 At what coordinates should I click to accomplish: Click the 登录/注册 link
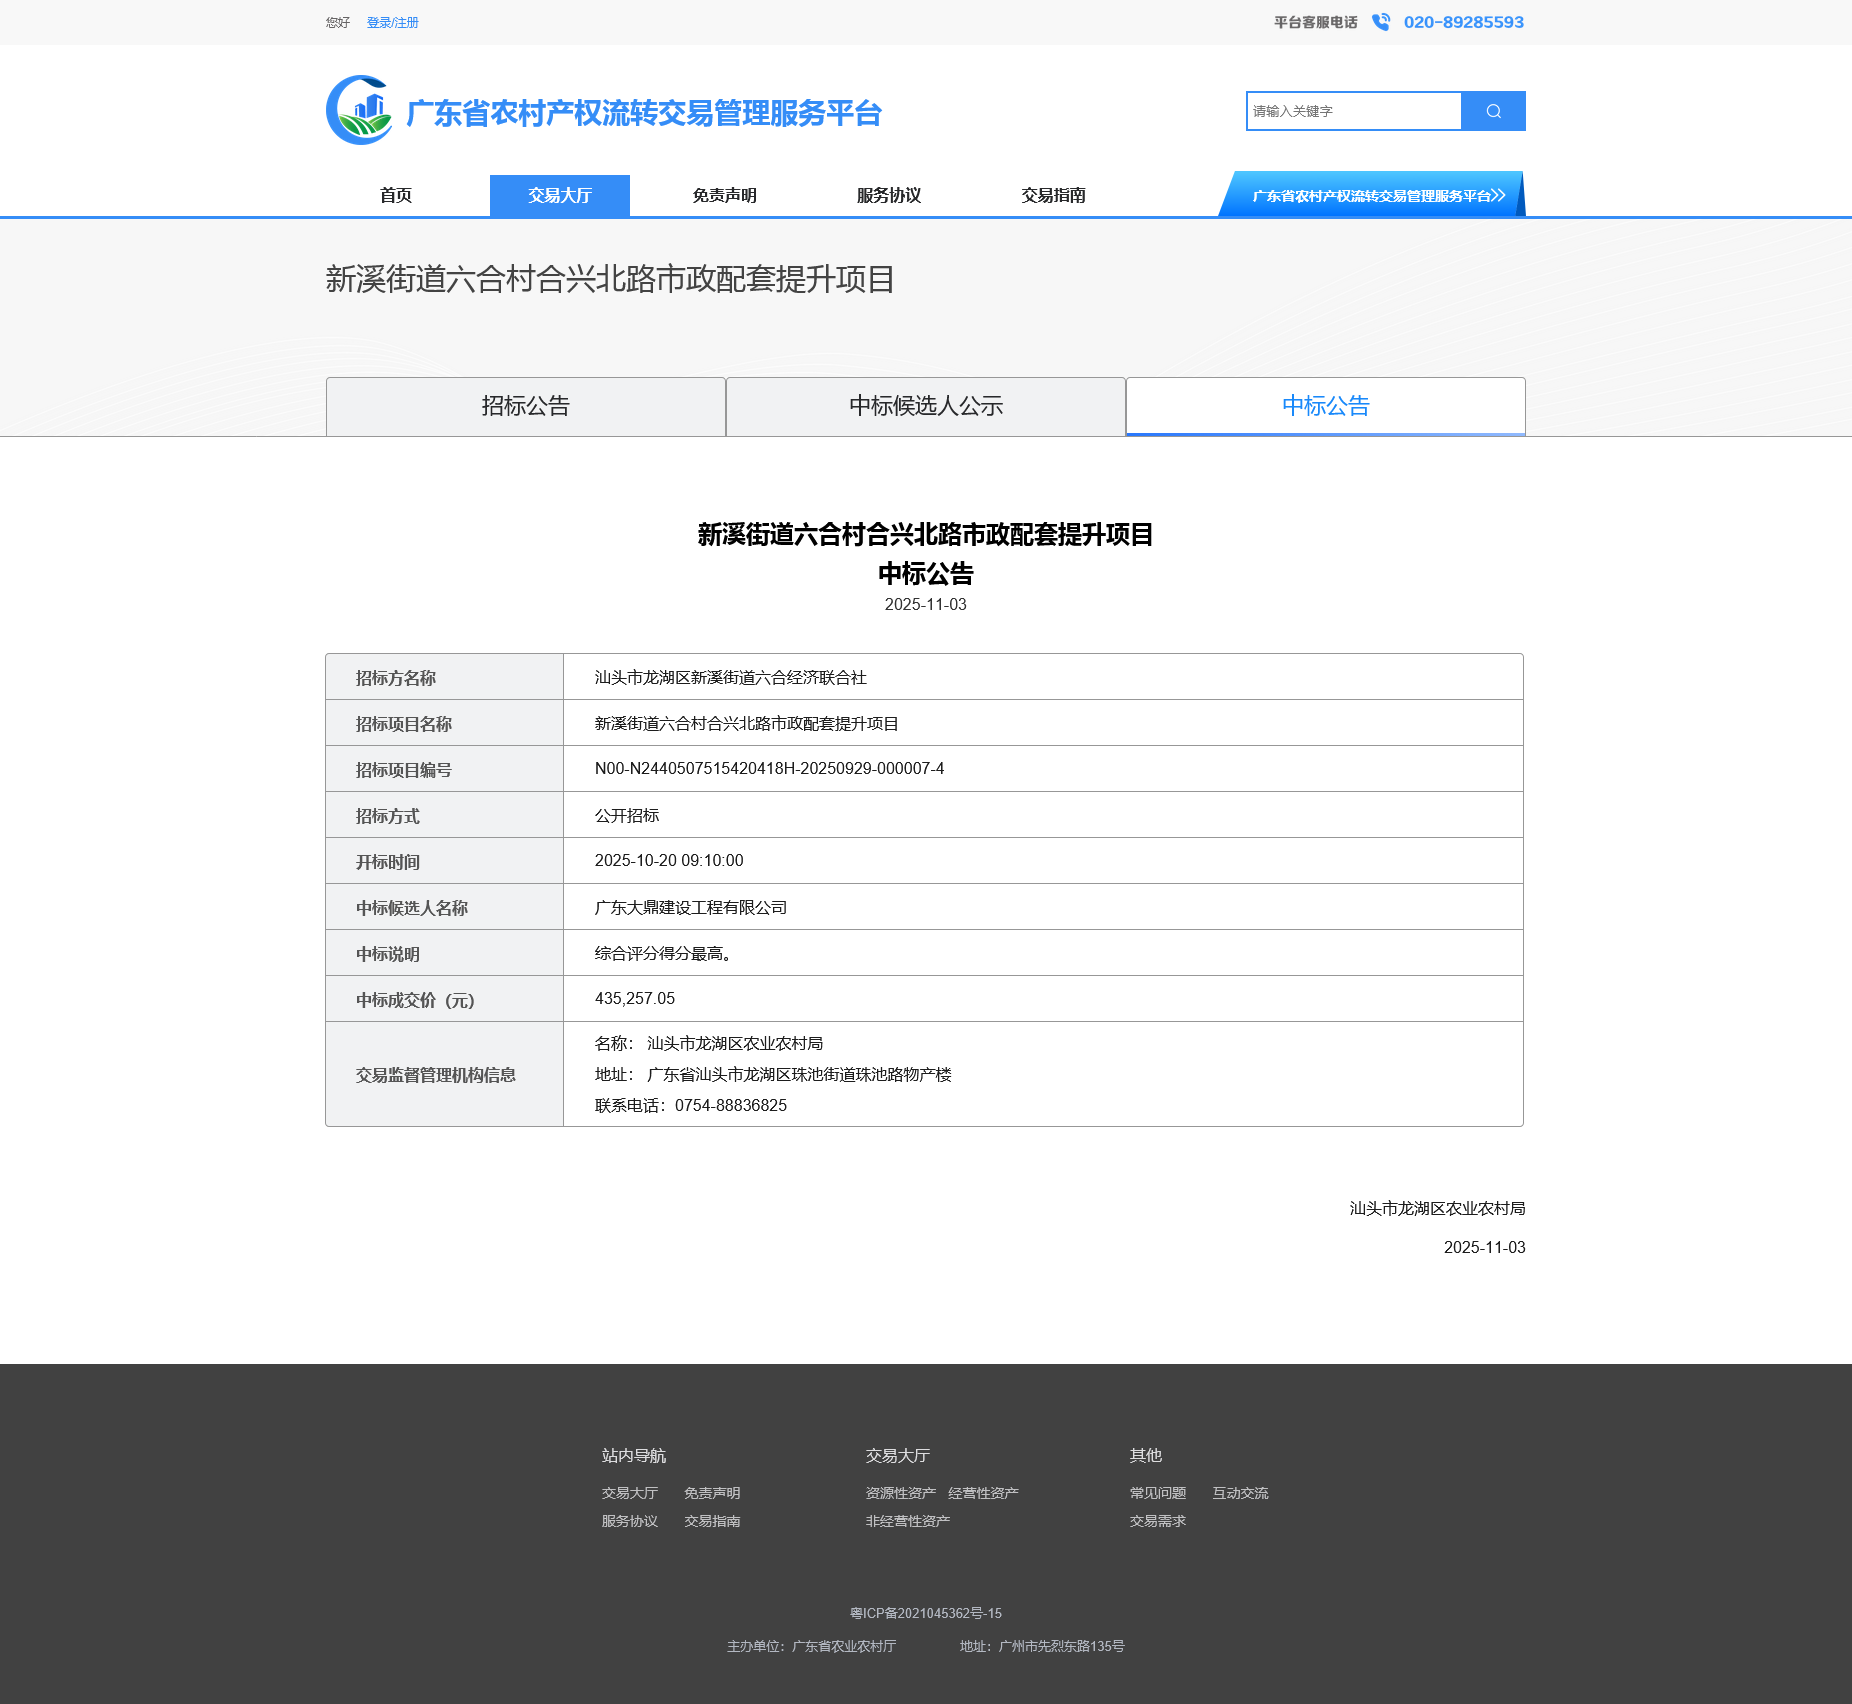pyautogui.click(x=391, y=21)
